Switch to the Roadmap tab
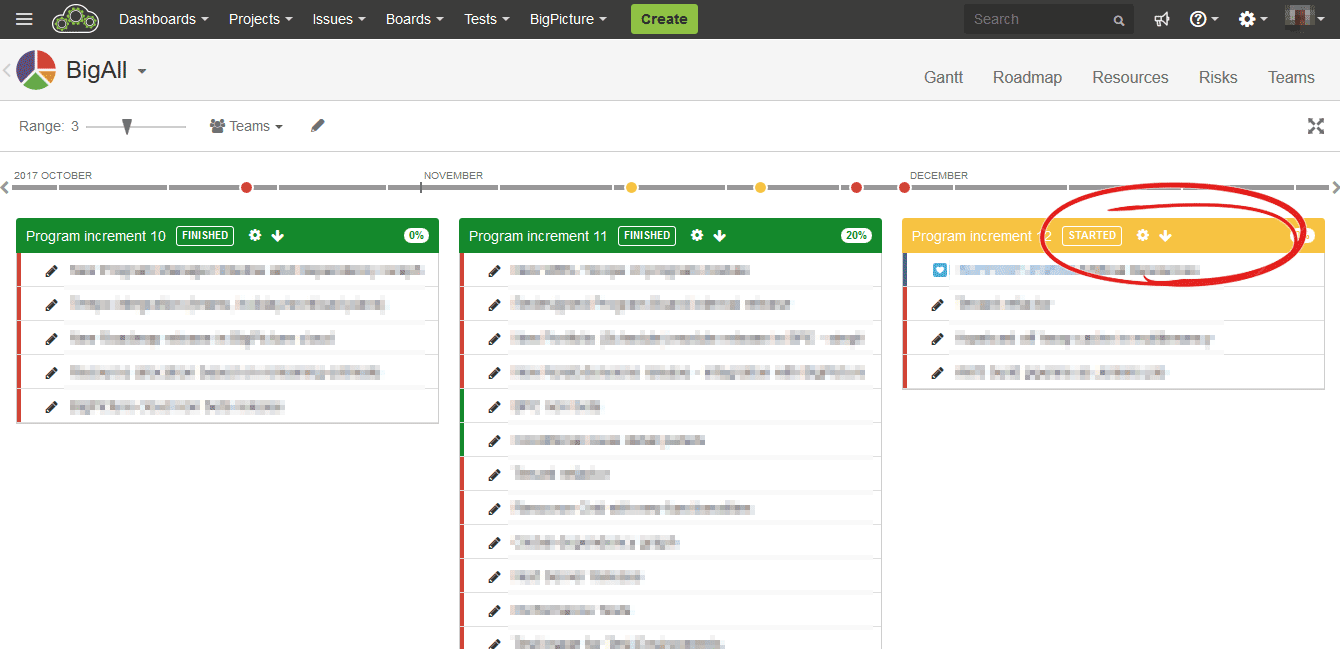The image size is (1340, 649). pos(1027,78)
